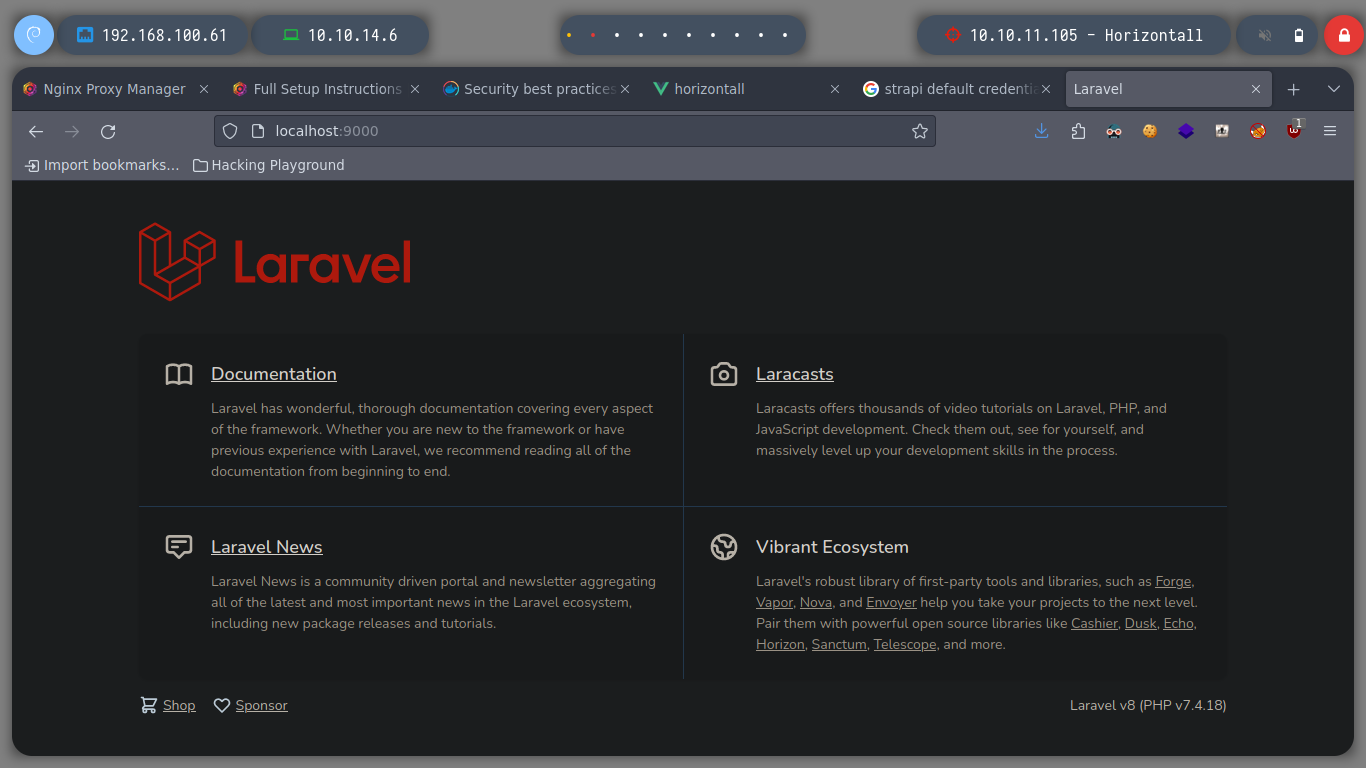Open the Shop link
This screenshot has height=768, width=1366.
pyautogui.click(x=179, y=705)
